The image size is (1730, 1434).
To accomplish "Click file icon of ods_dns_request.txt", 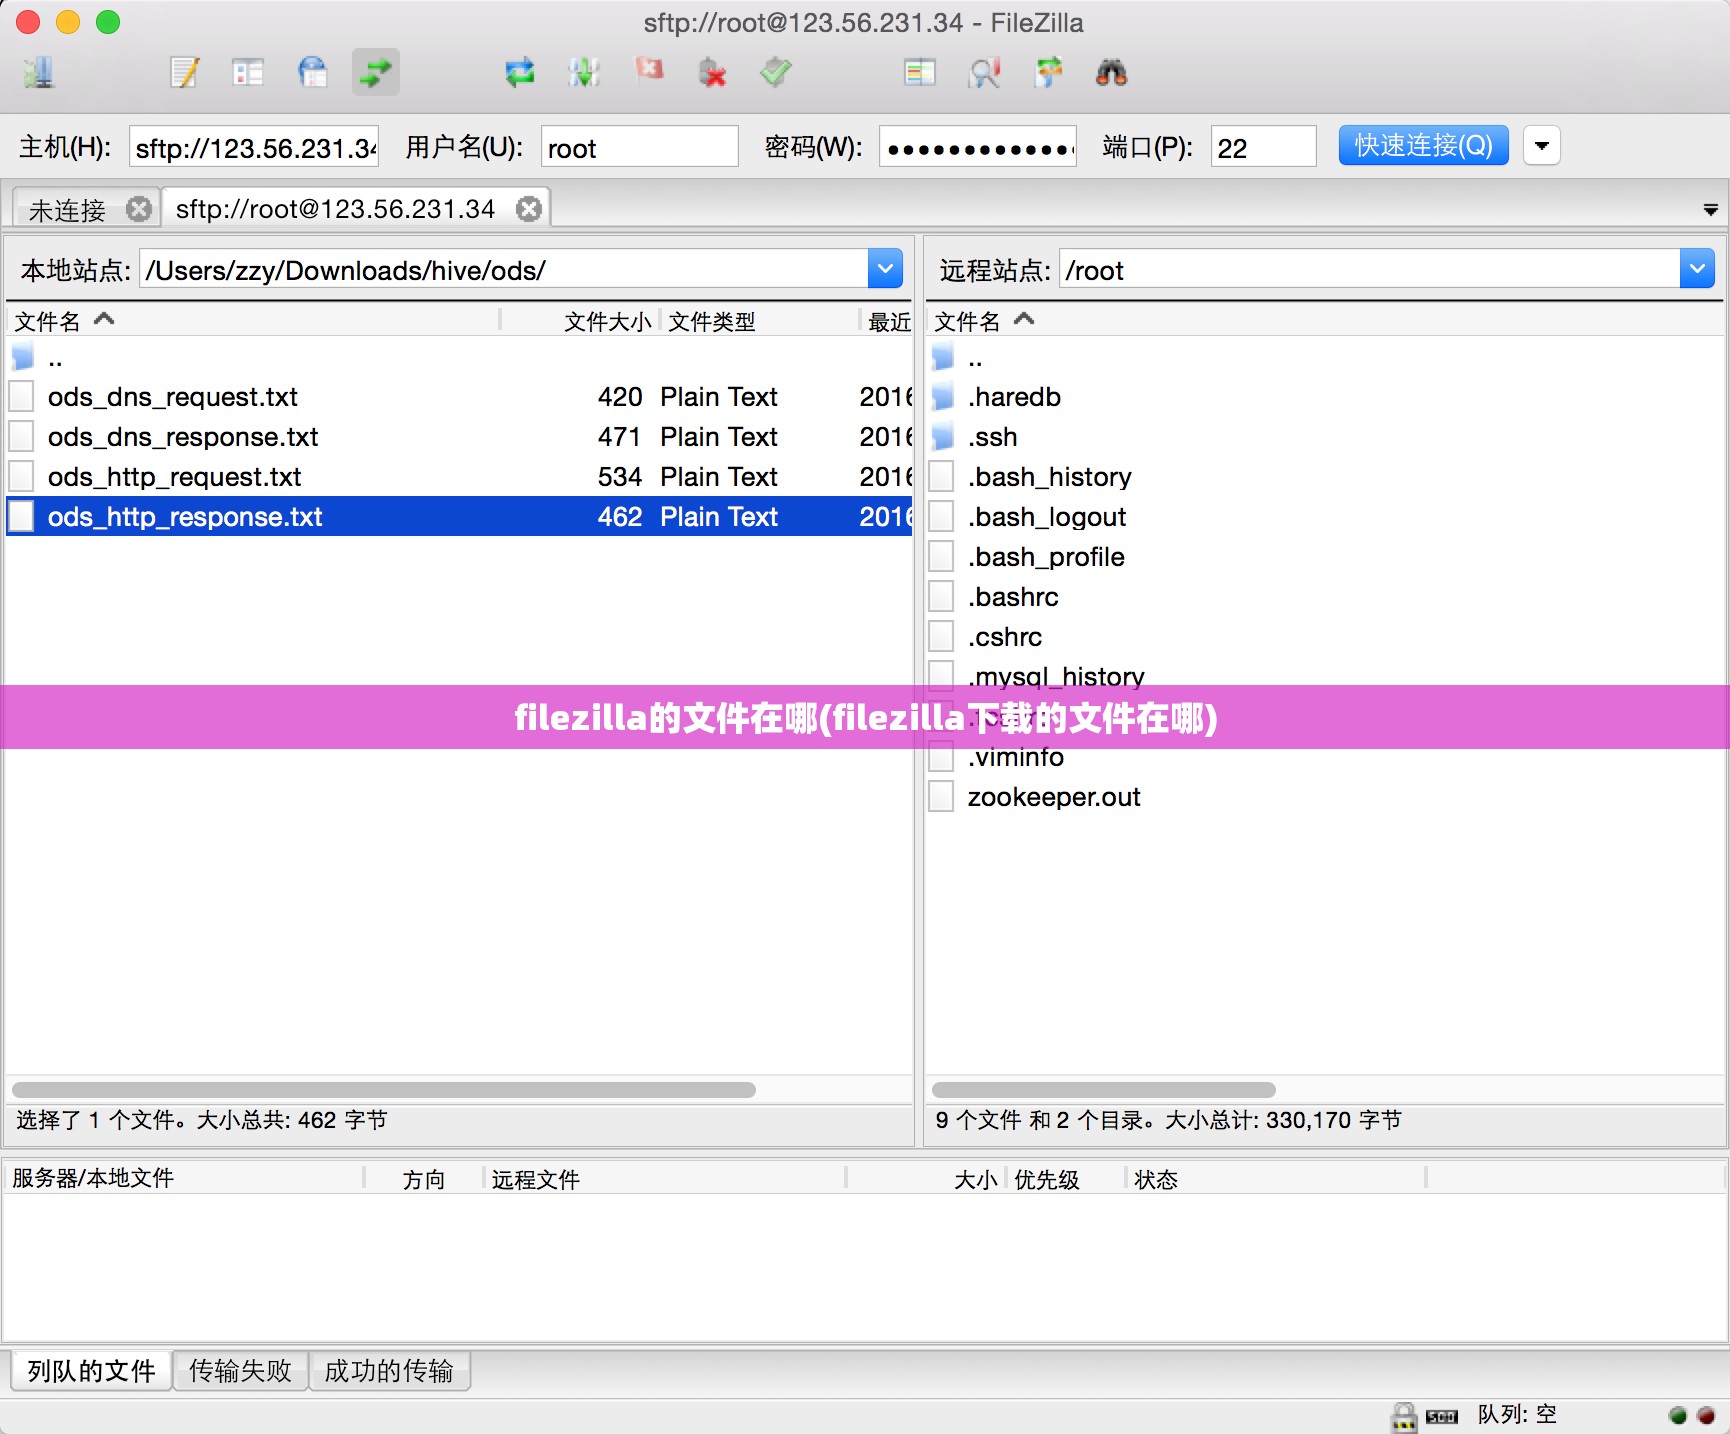I will (x=22, y=397).
